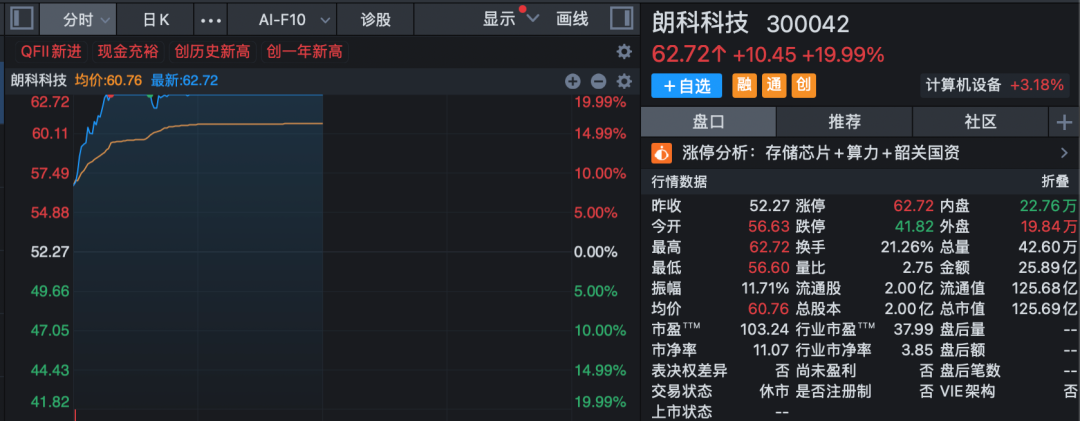The height and width of the screenshot is (421, 1080).
Task: Click the 内盘 value 22.76万
Action: (x=1048, y=206)
